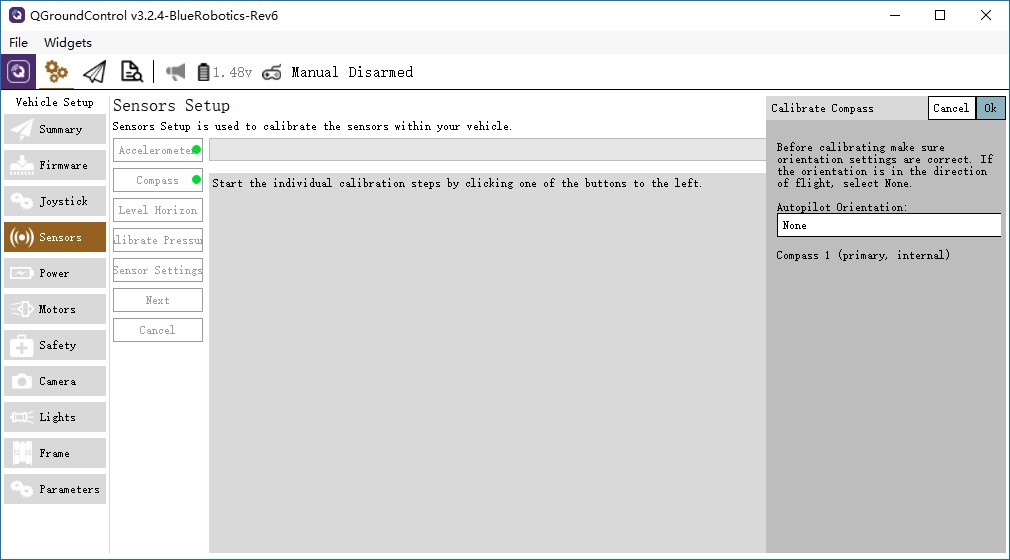Viewport: 1010px width, 560px height.
Task: Switch to Plan view paper-plane icon
Action: coord(94,72)
